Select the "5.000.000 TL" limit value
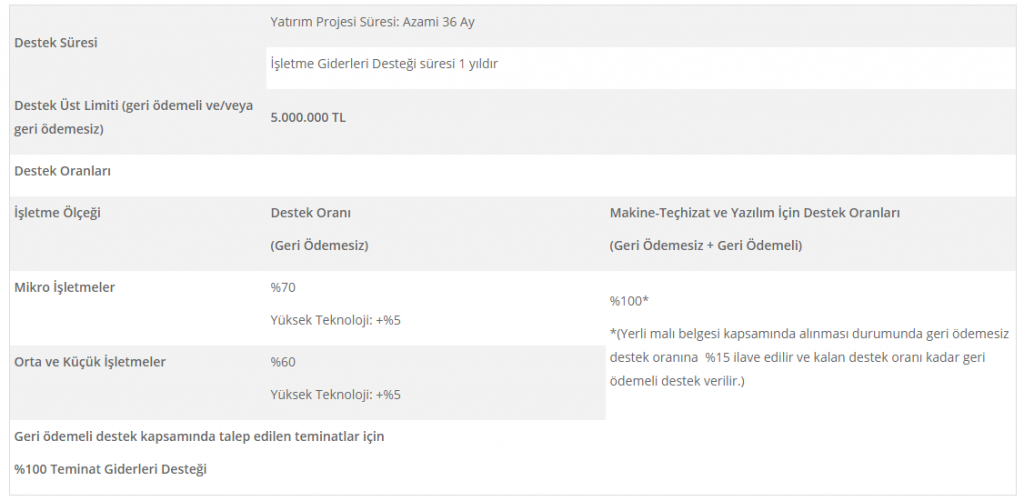Screen dimensions: 1024x501 (x=308, y=117)
